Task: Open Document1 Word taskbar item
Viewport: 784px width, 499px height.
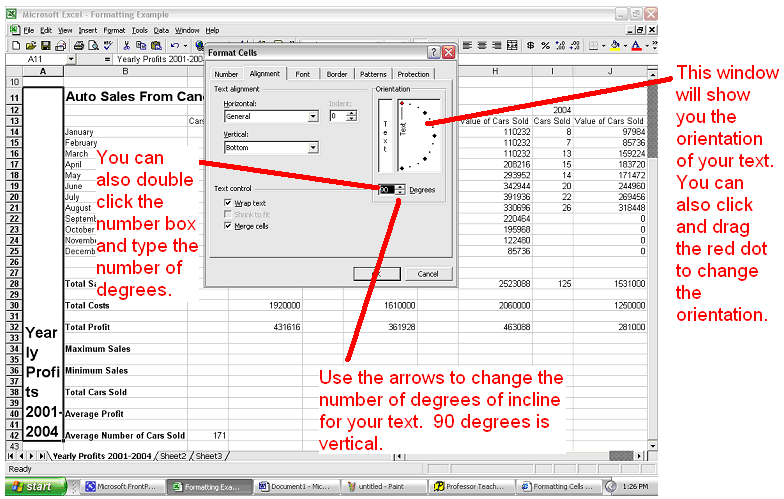Action: pos(296,486)
